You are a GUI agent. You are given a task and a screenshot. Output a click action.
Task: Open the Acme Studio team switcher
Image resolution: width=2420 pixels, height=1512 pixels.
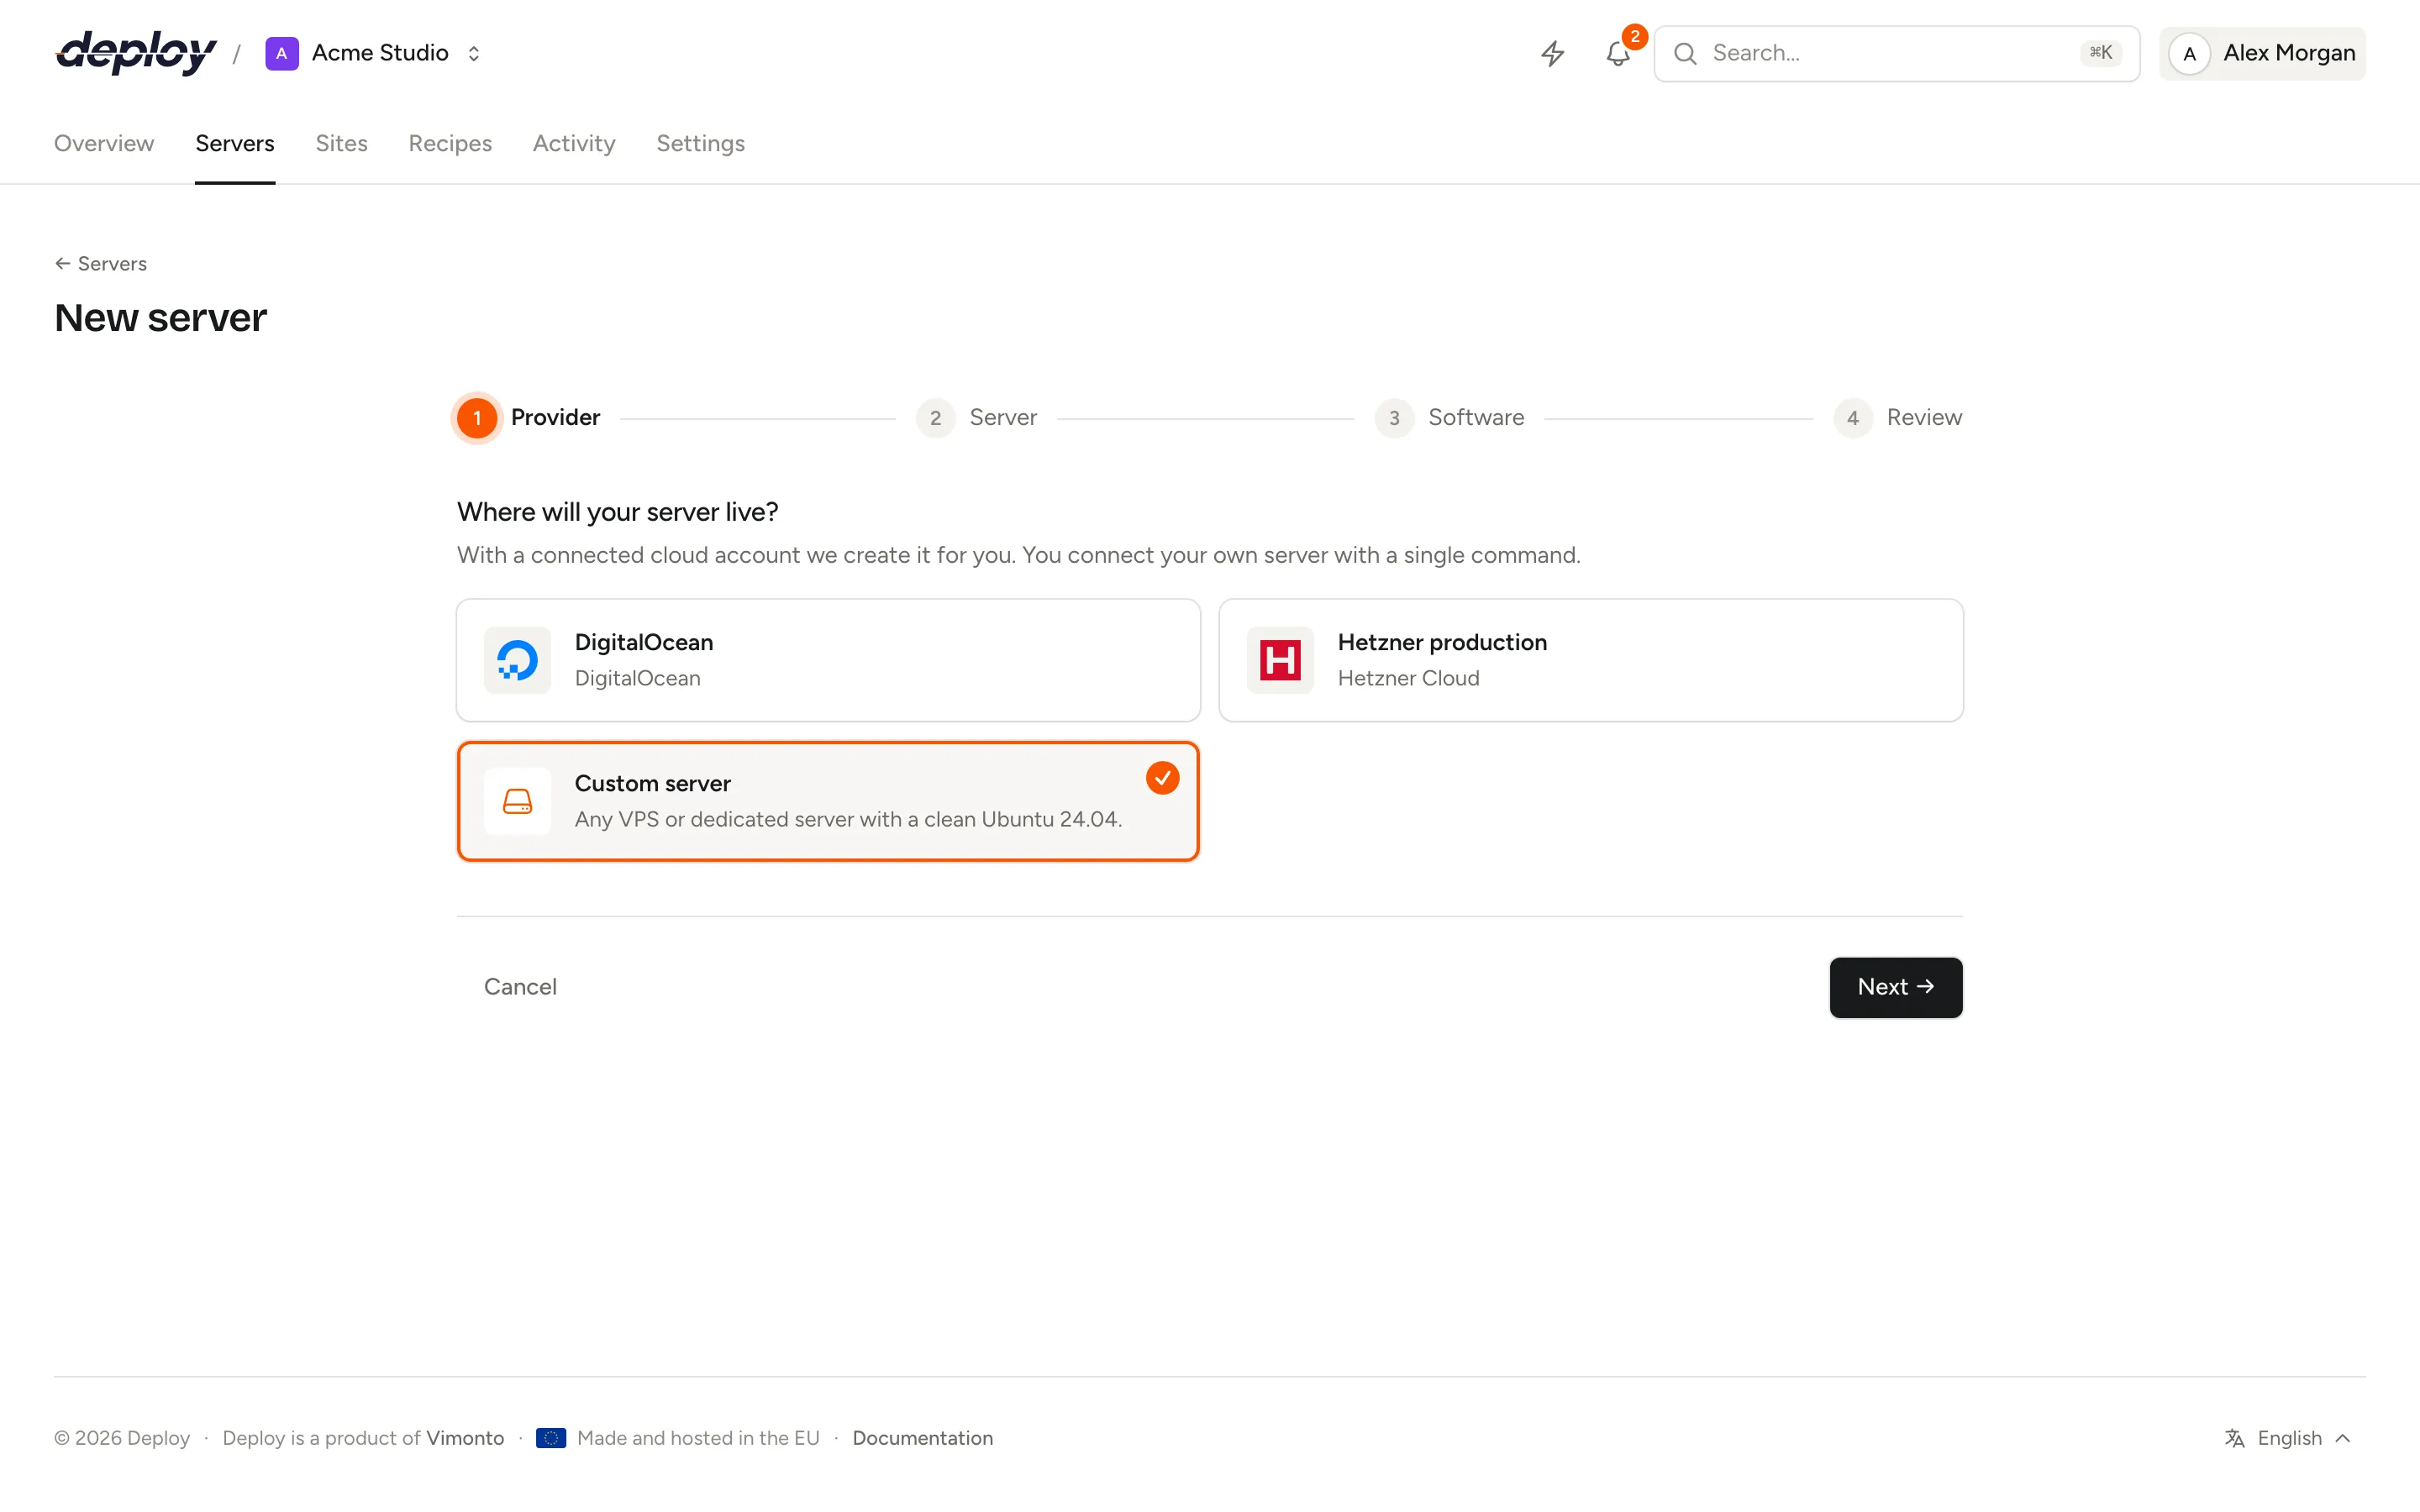375,53
